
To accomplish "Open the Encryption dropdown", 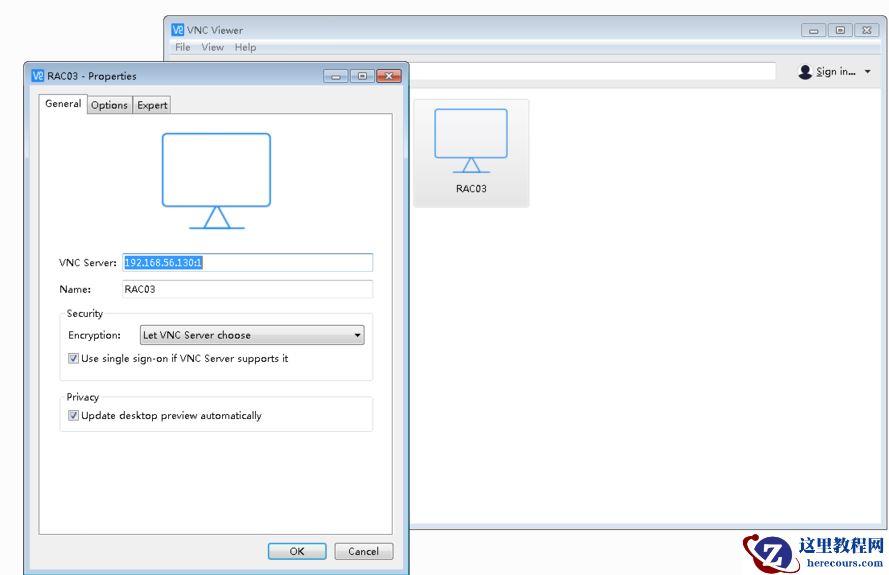I will click(x=252, y=335).
